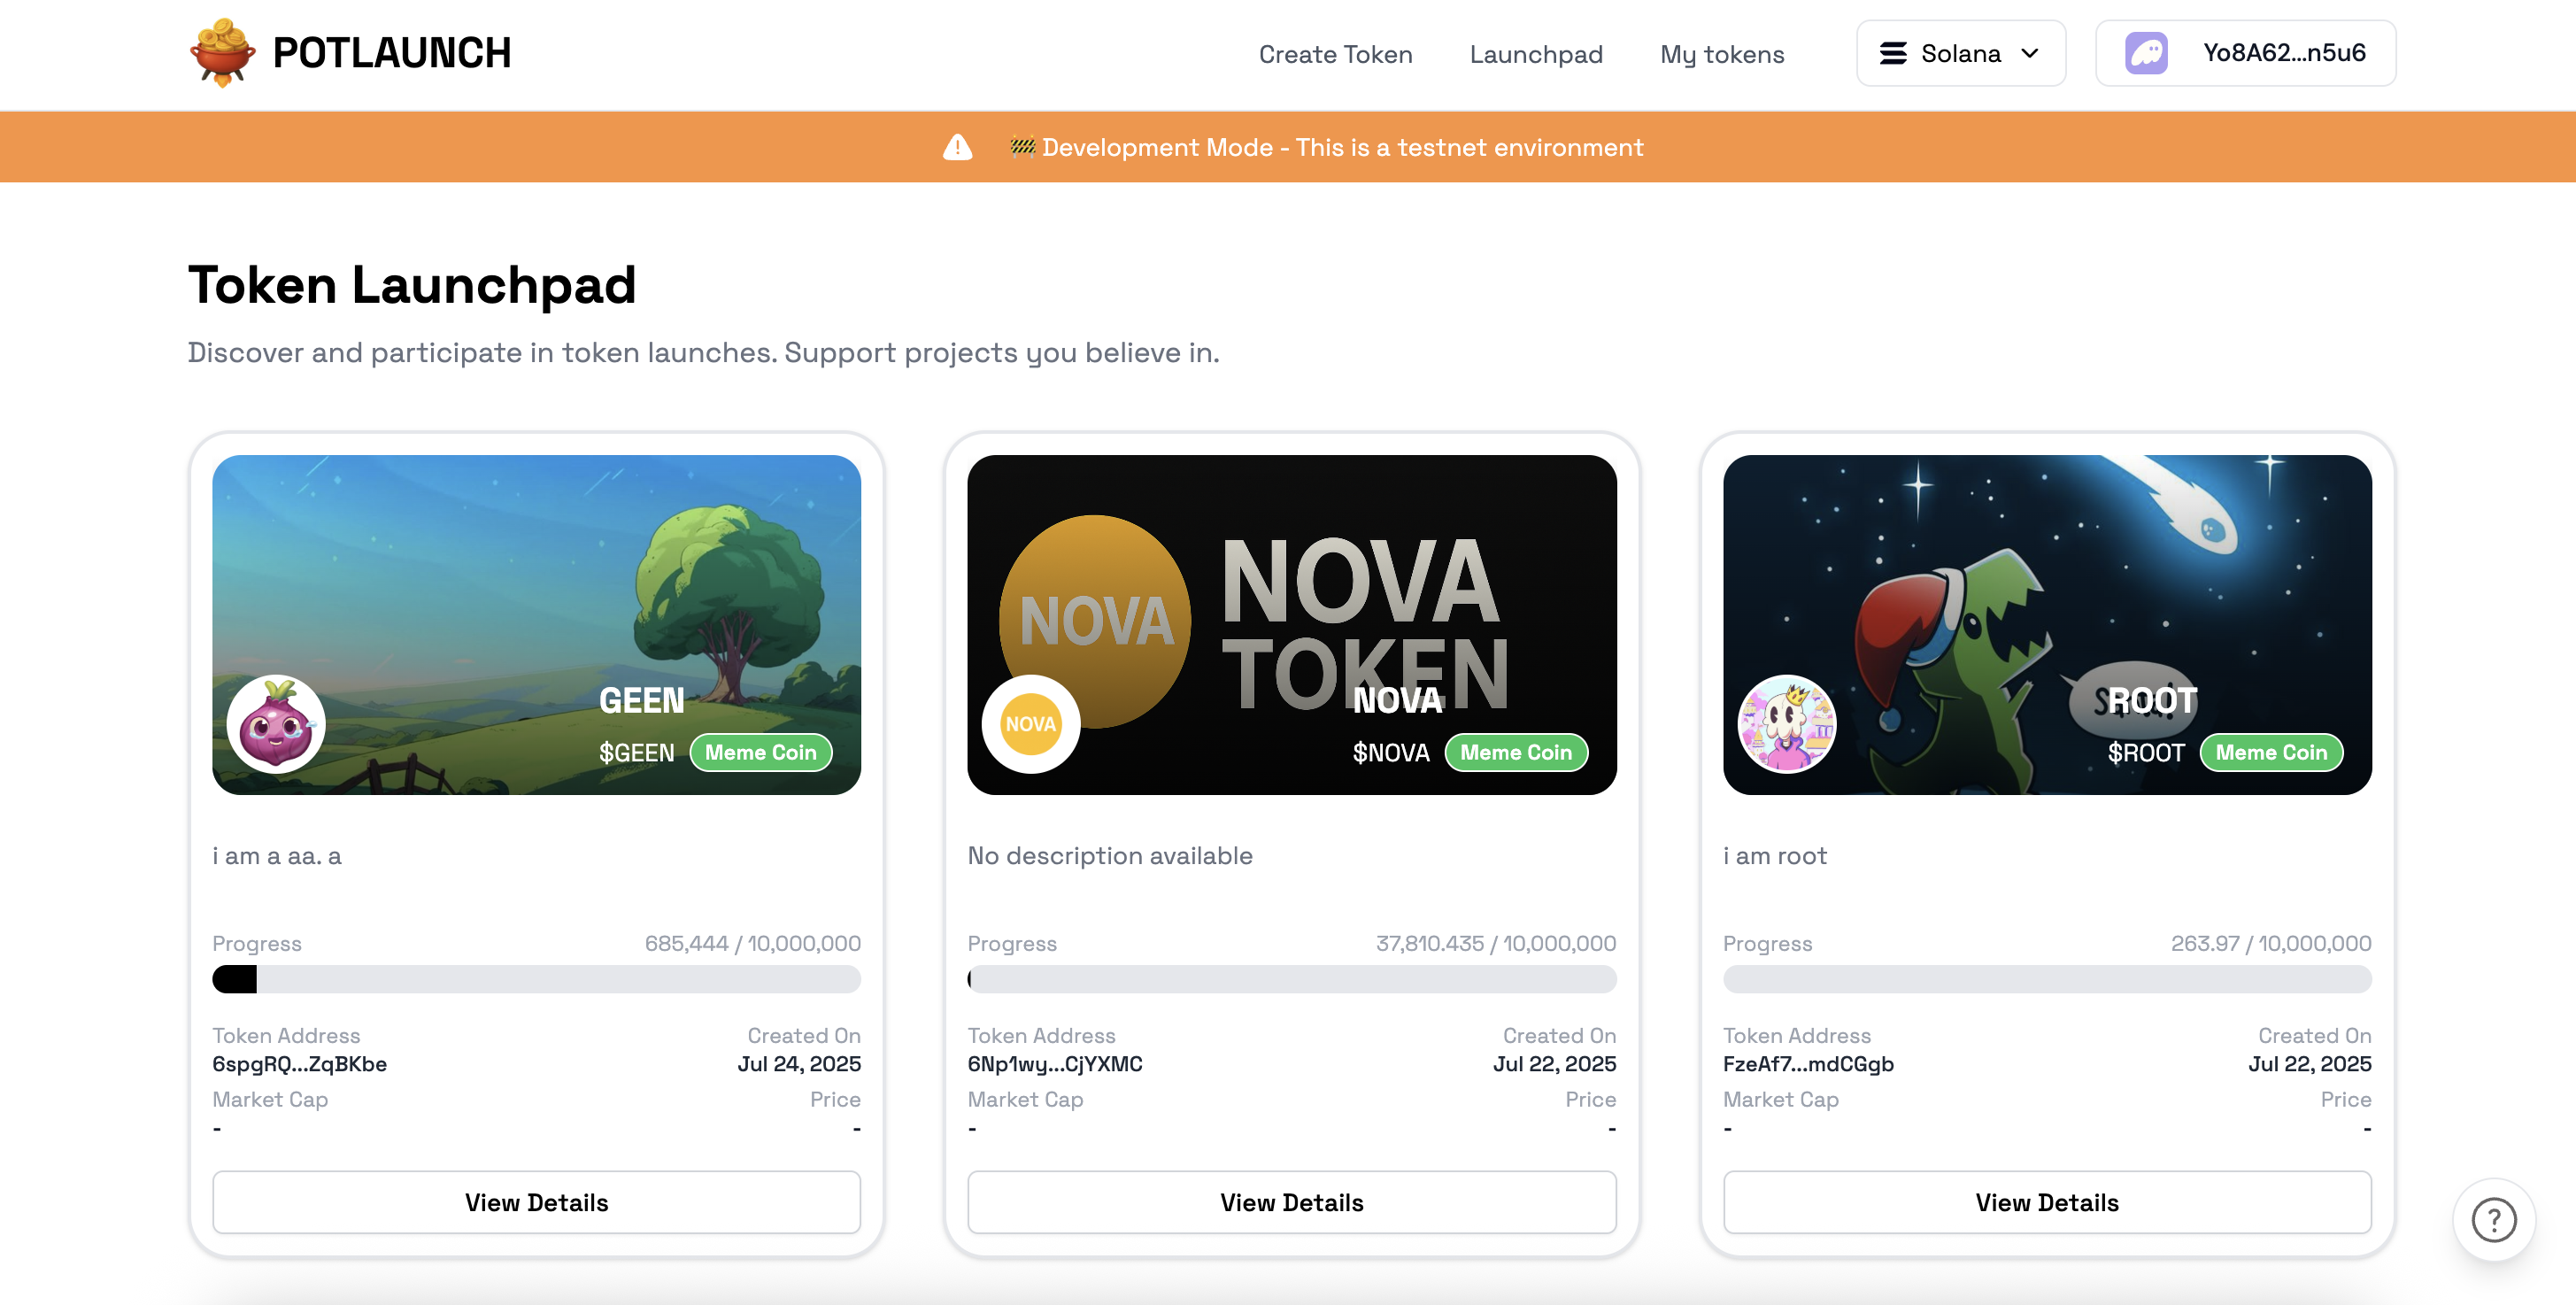The width and height of the screenshot is (2576, 1305).
Task: Click the round yellow NOVA avatar icon
Action: [x=1031, y=724]
